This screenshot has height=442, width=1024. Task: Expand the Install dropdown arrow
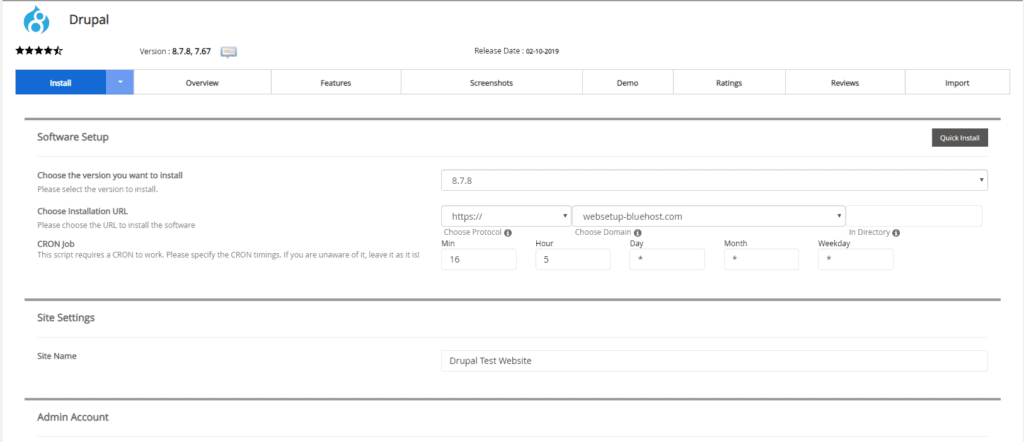(120, 83)
